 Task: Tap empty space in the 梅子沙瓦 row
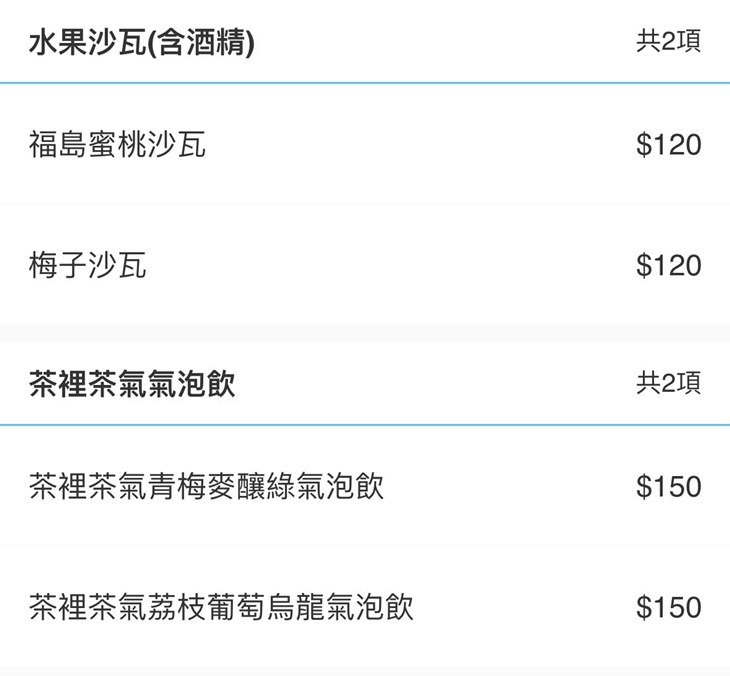[x=391, y=265]
